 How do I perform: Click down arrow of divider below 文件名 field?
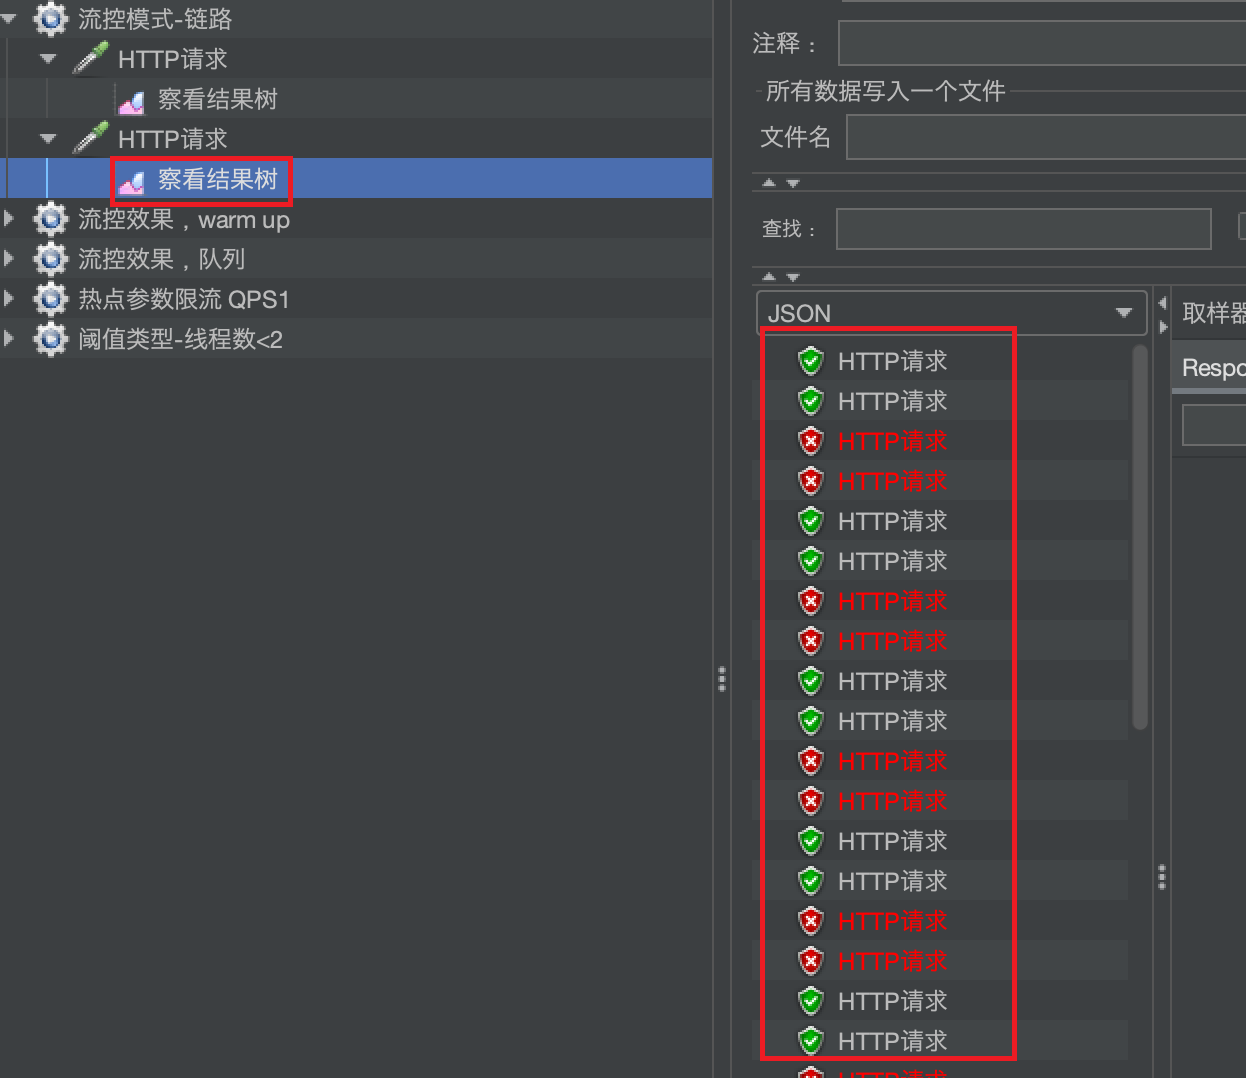793,183
